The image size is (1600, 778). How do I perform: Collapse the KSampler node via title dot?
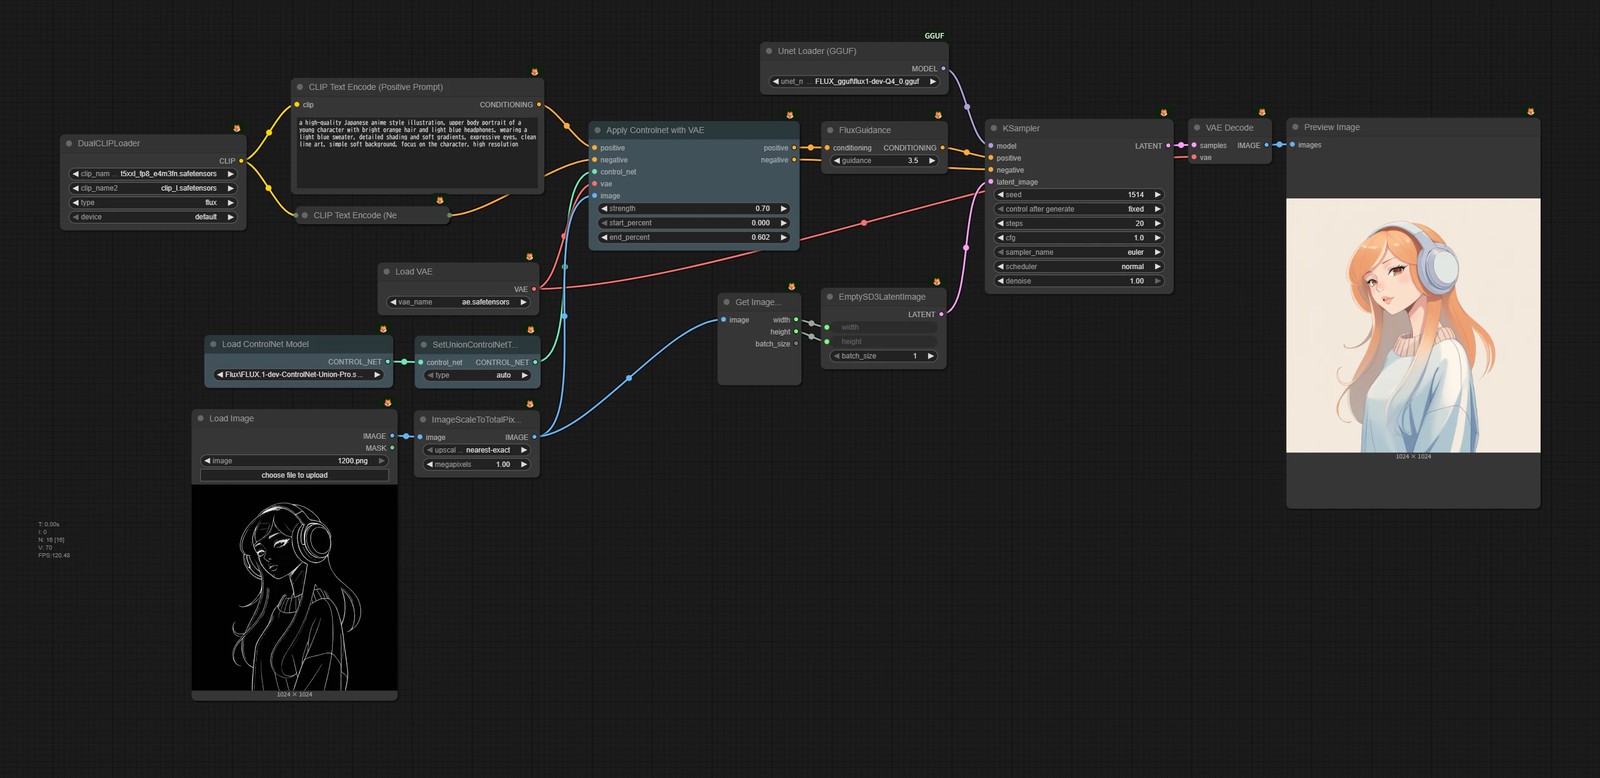tap(994, 128)
